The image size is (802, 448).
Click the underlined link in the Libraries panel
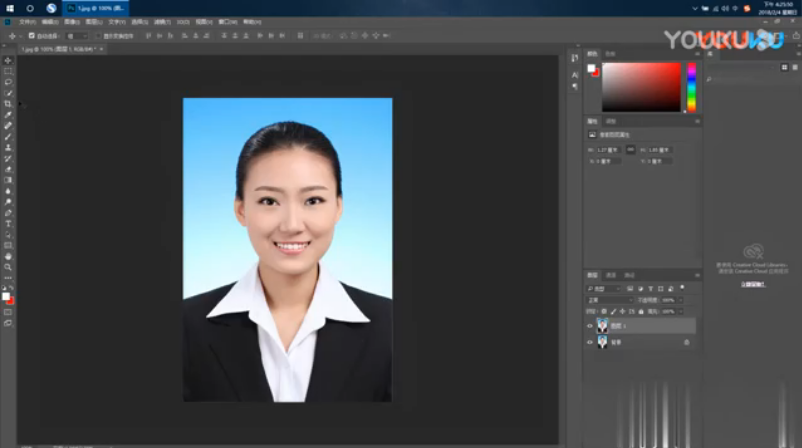[754, 284]
